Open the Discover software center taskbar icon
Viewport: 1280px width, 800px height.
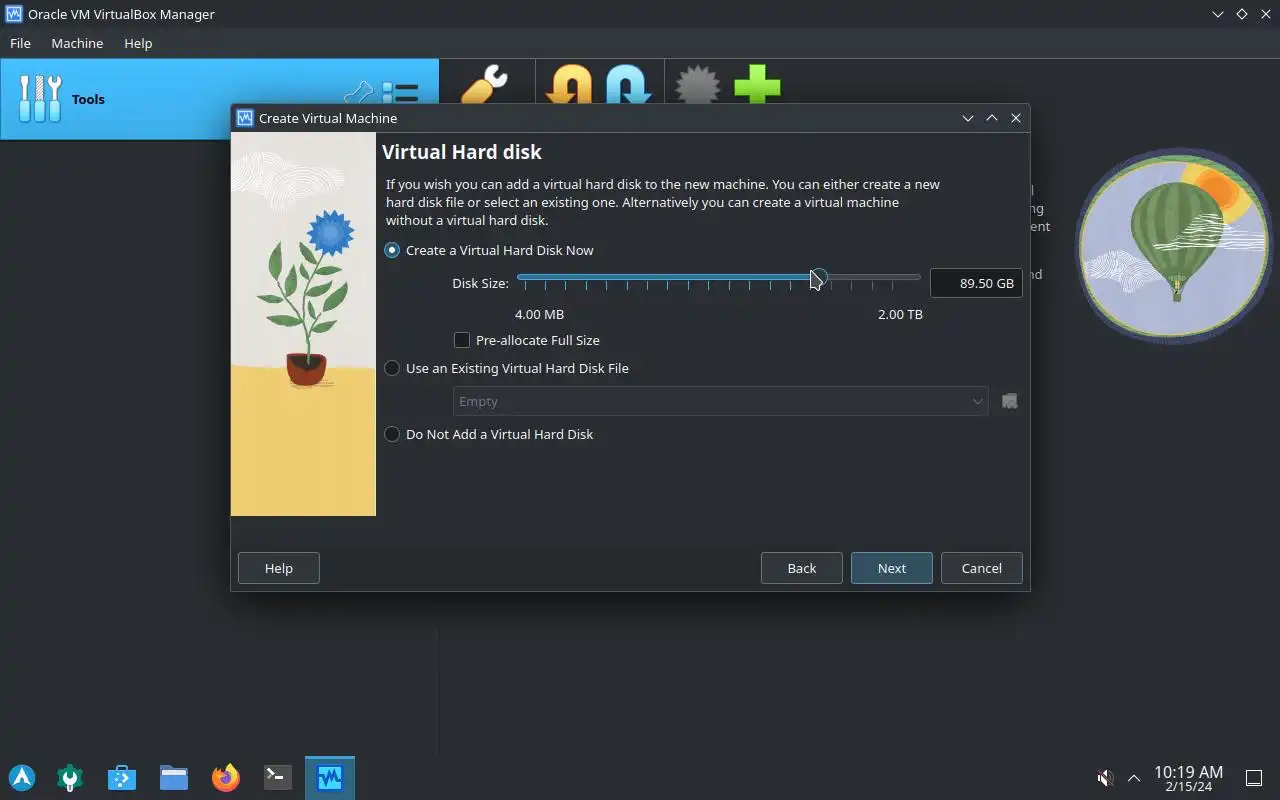click(x=122, y=777)
